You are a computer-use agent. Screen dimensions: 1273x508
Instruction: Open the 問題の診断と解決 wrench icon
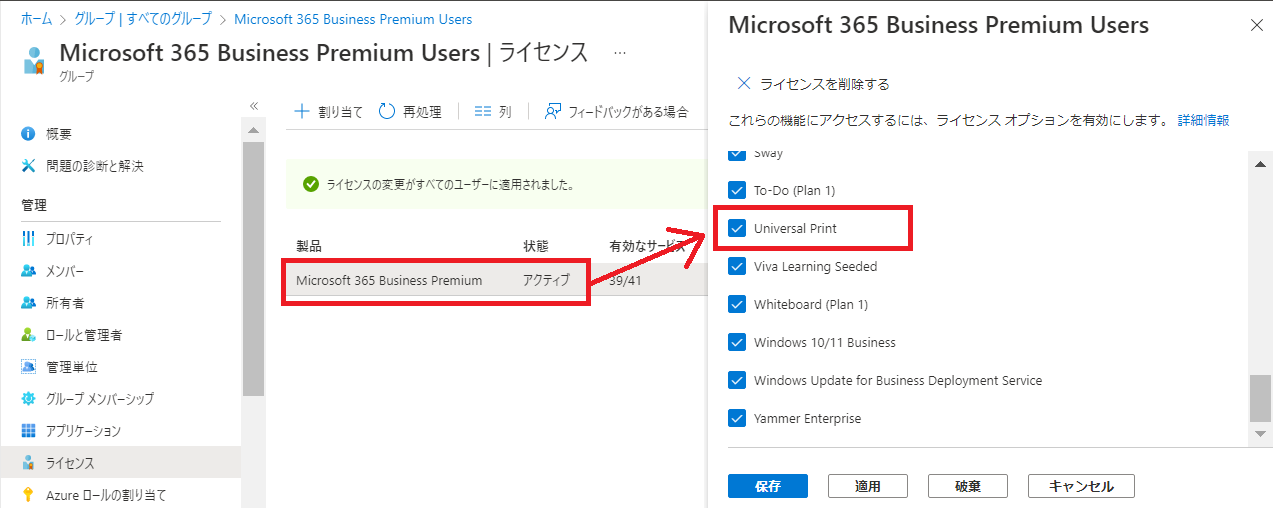pyautogui.click(x=28, y=165)
